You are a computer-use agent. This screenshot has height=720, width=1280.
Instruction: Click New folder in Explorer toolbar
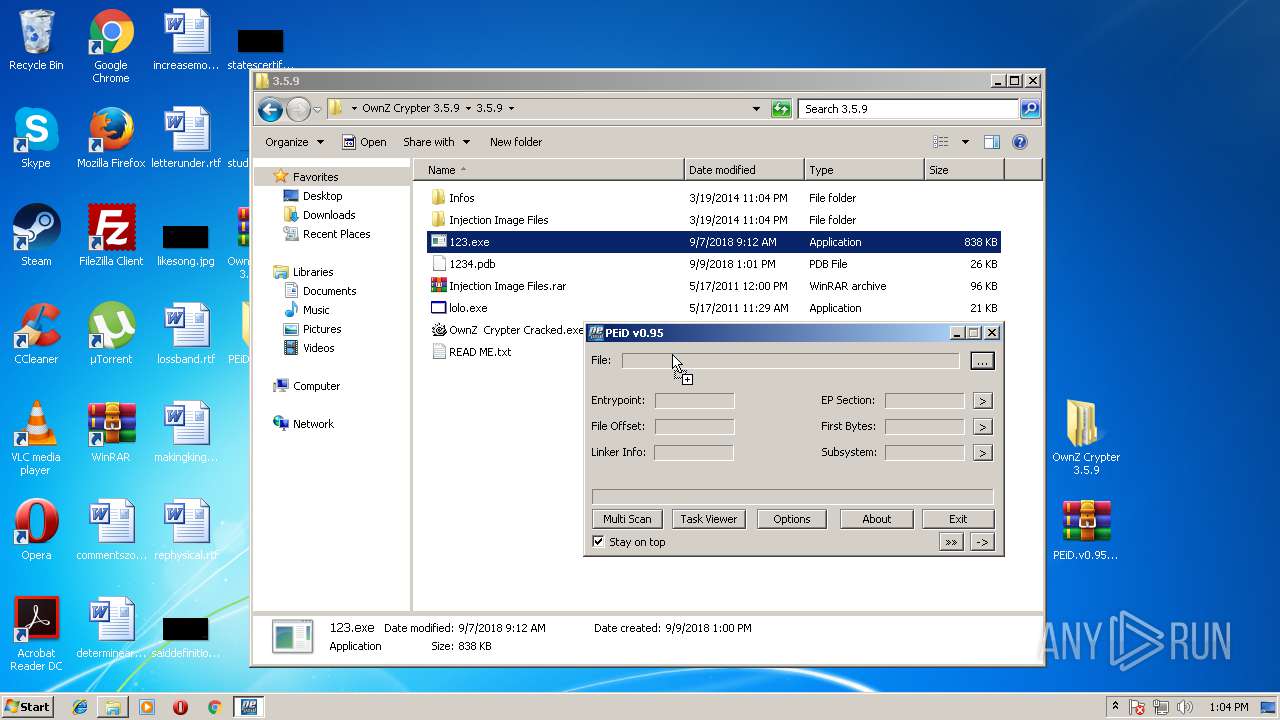click(516, 142)
